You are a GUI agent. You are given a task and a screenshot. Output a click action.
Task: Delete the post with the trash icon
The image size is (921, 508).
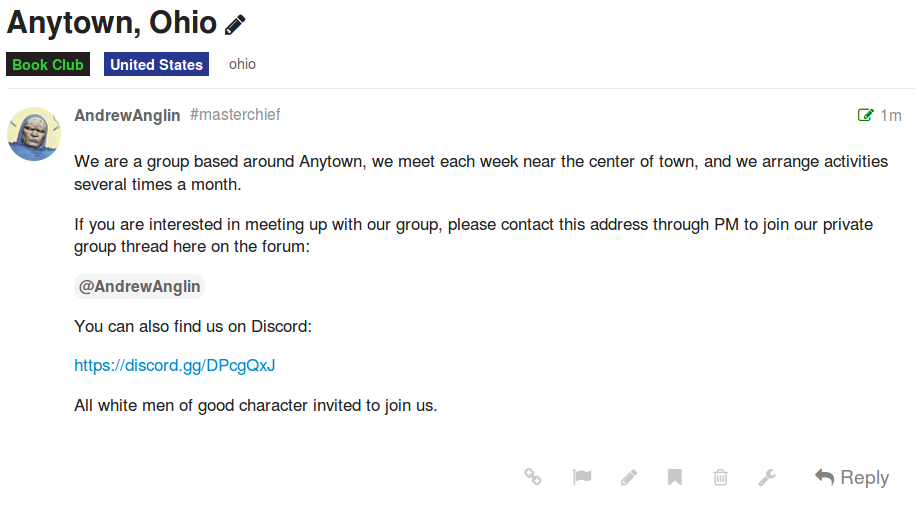[720, 478]
